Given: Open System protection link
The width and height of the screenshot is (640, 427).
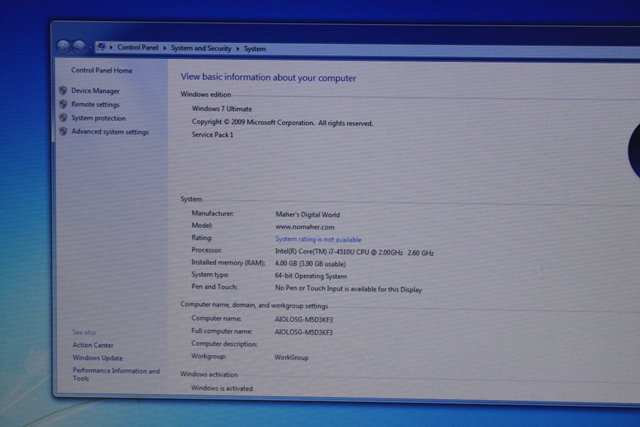Looking at the screenshot, I should tap(98, 118).
